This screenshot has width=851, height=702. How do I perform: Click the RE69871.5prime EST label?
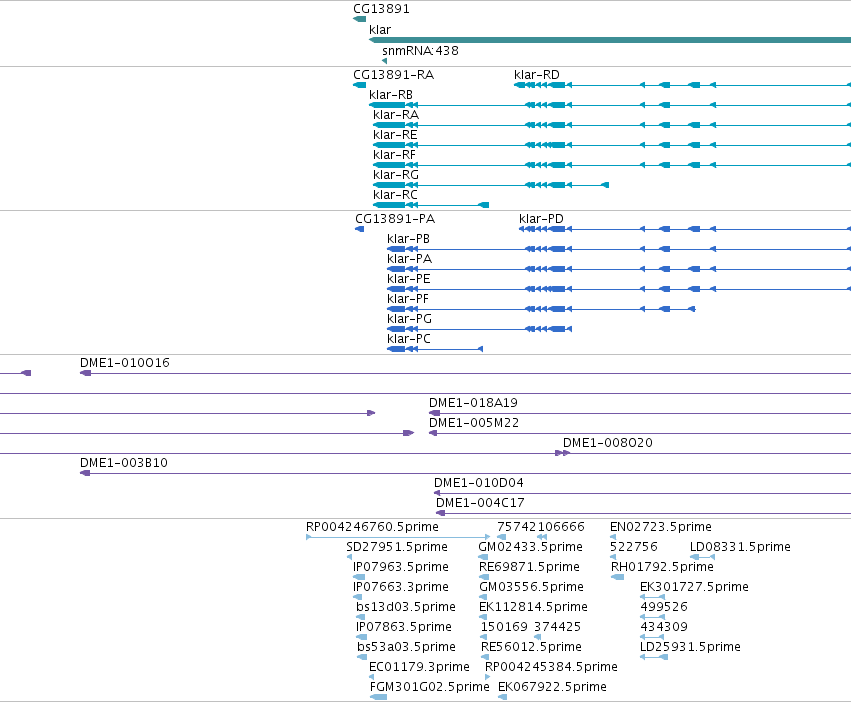coord(529,567)
